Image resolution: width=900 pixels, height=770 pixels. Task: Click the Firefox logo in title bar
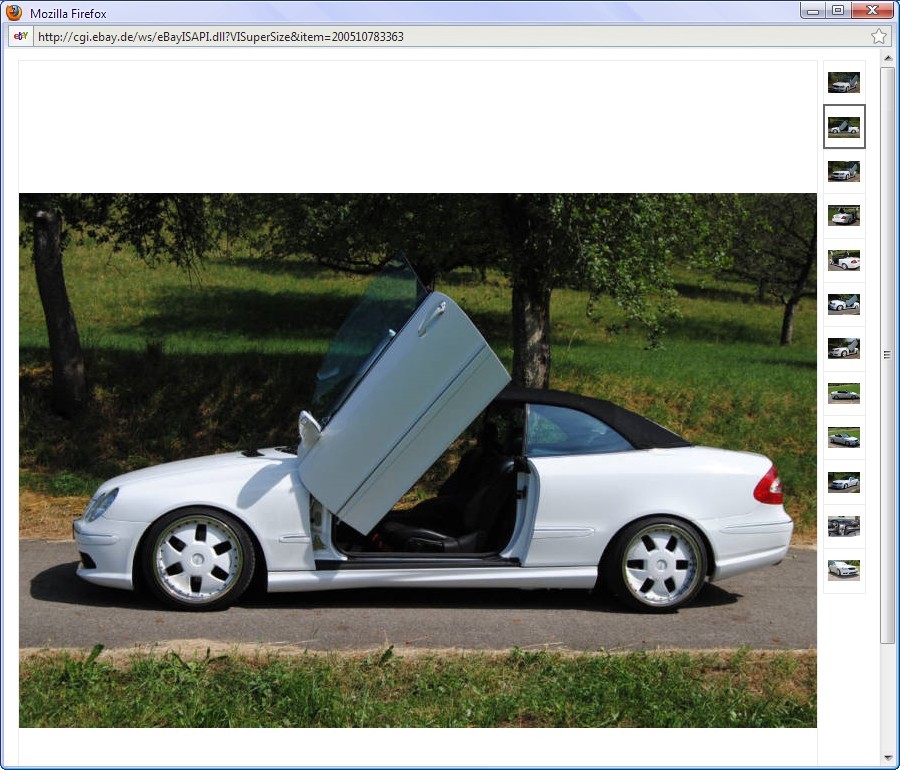pyautogui.click(x=14, y=13)
